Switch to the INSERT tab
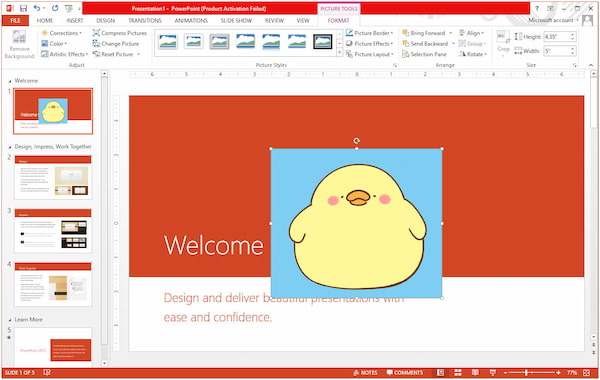This screenshot has width=600, height=380. 75,21
